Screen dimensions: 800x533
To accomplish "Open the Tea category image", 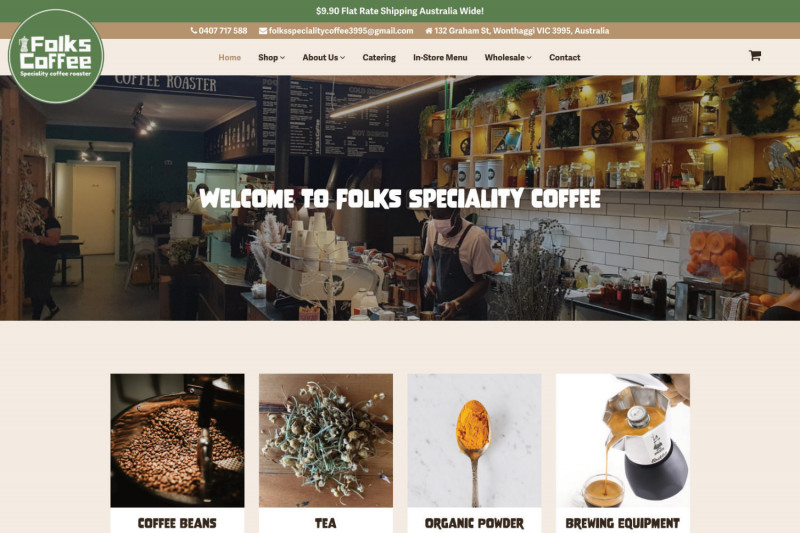I will pyautogui.click(x=326, y=440).
